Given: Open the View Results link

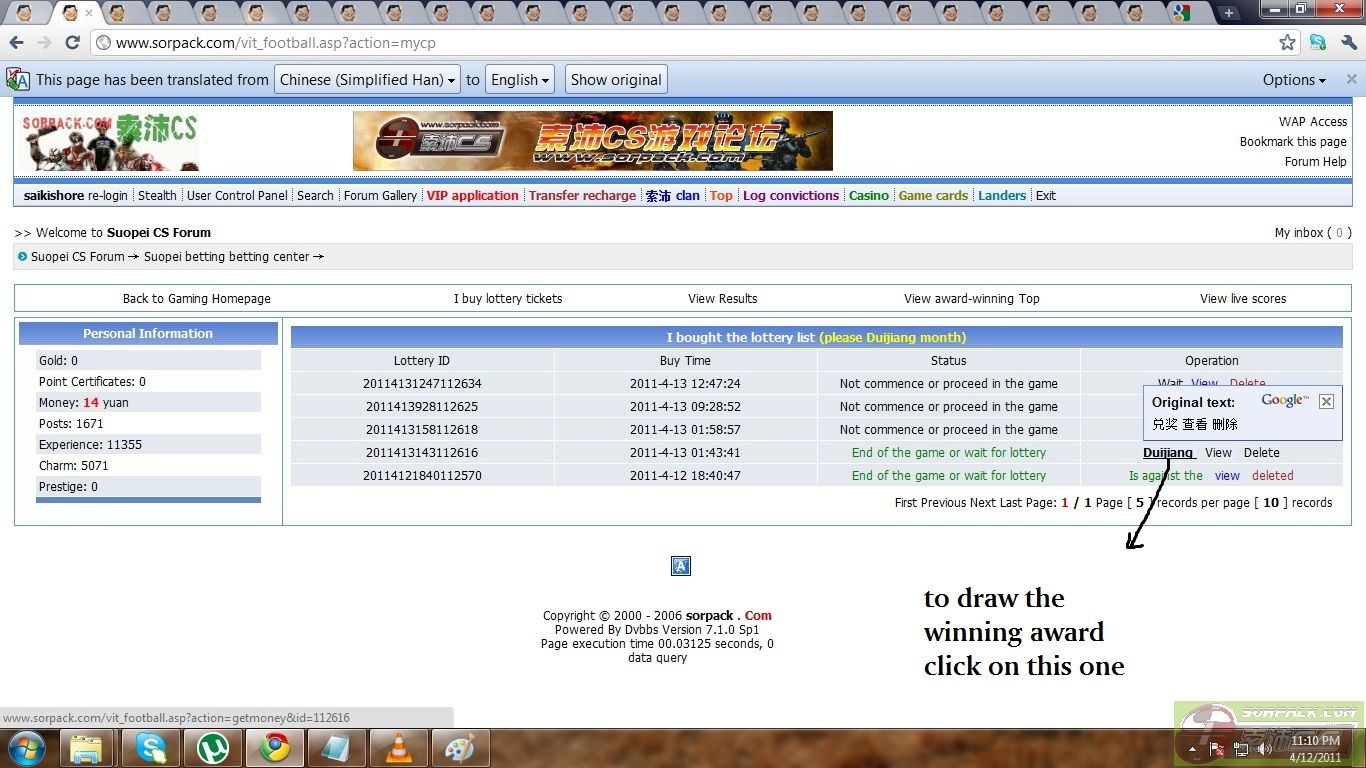Looking at the screenshot, I should point(722,299).
